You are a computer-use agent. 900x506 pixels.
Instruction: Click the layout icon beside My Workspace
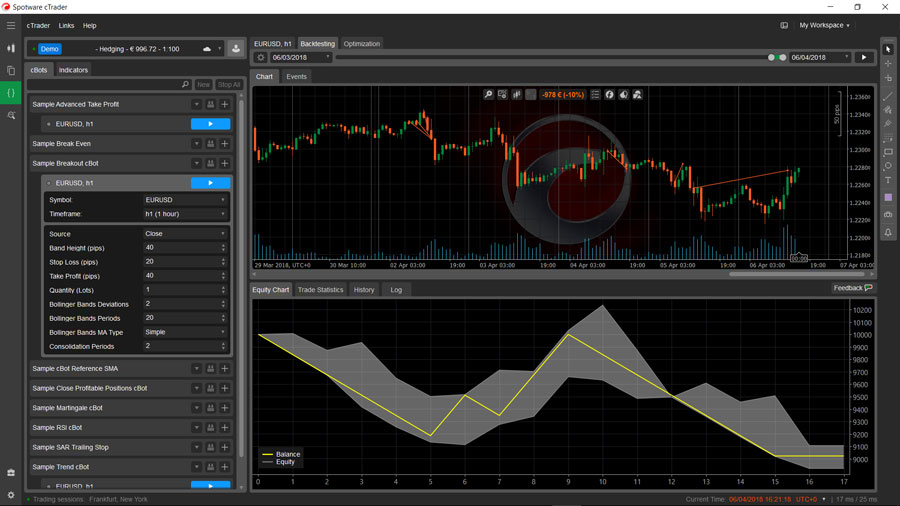784,25
